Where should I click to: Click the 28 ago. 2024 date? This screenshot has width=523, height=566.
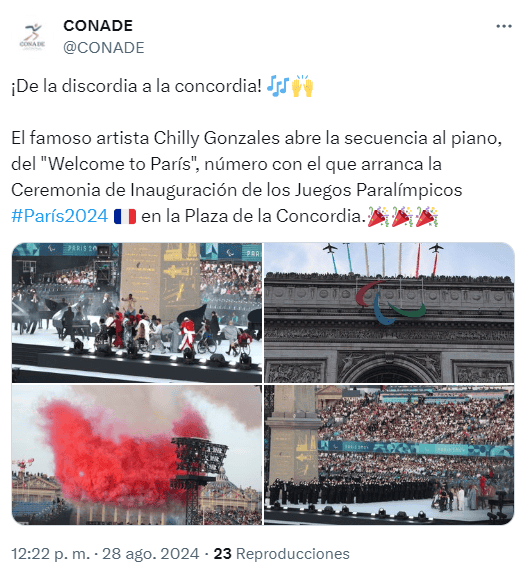151,554
